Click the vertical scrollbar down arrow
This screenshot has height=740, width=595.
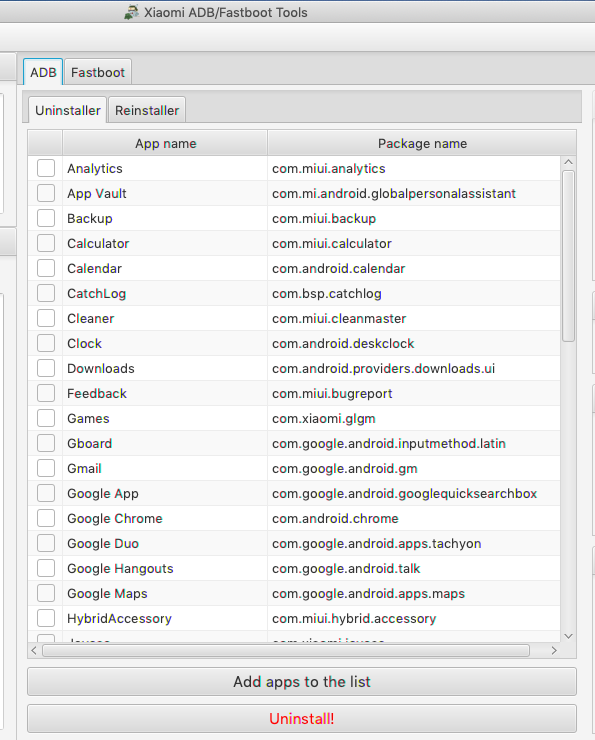coord(569,636)
